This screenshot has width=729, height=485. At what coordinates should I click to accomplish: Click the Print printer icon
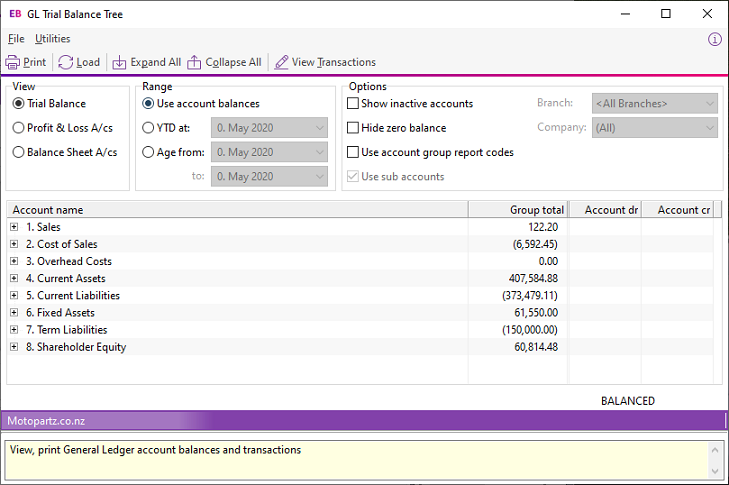[13, 62]
